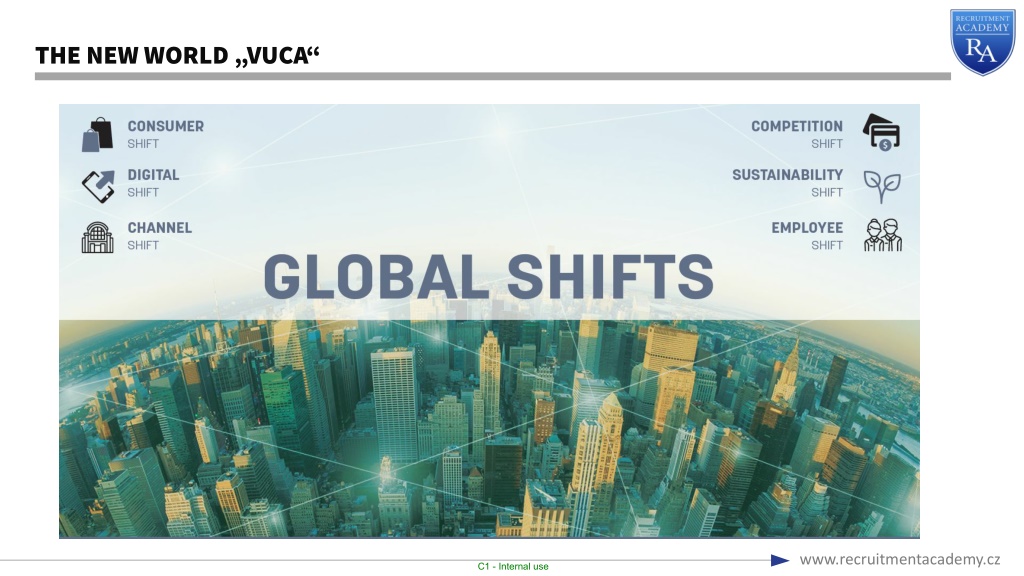The image size is (1024, 576).
Task: Click "SHIFT" text under COMPETITION
Action: 827,144
